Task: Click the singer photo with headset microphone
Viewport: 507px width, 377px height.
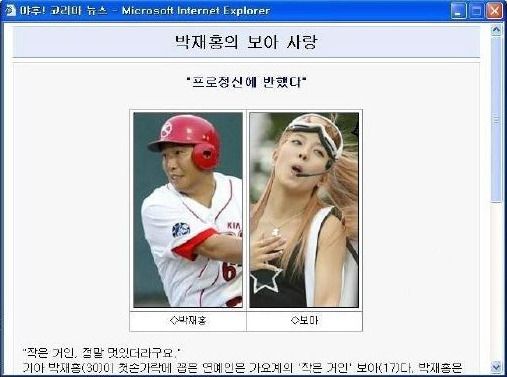Action: 304,210
